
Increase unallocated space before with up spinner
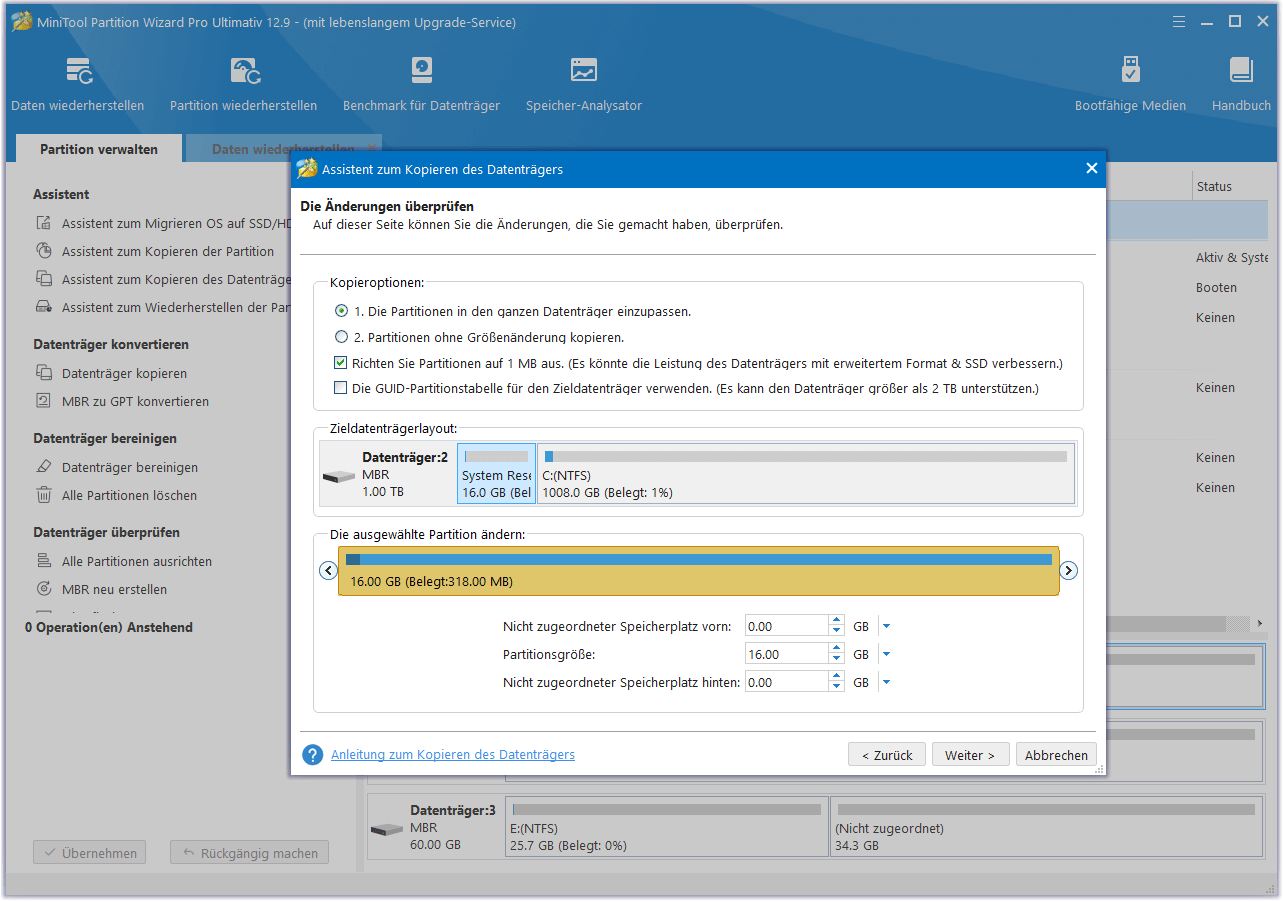pyautogui.click(x=836, y=621)
